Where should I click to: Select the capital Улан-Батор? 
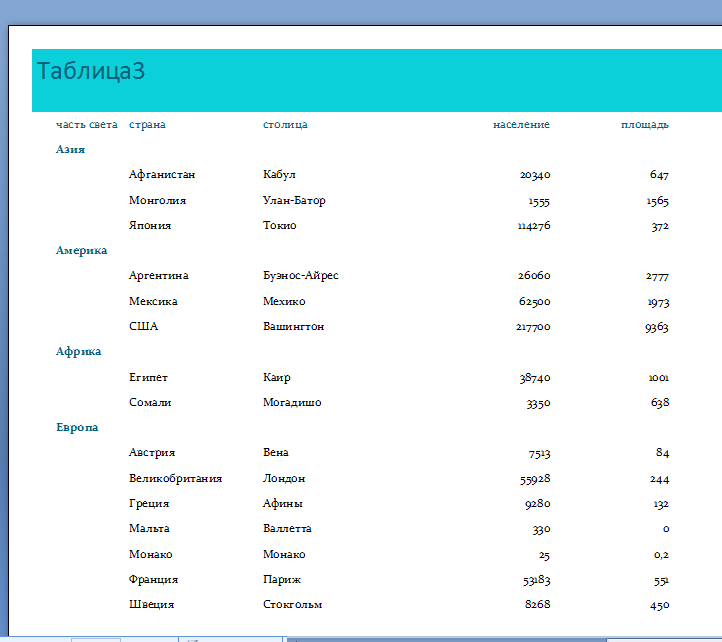294,200
